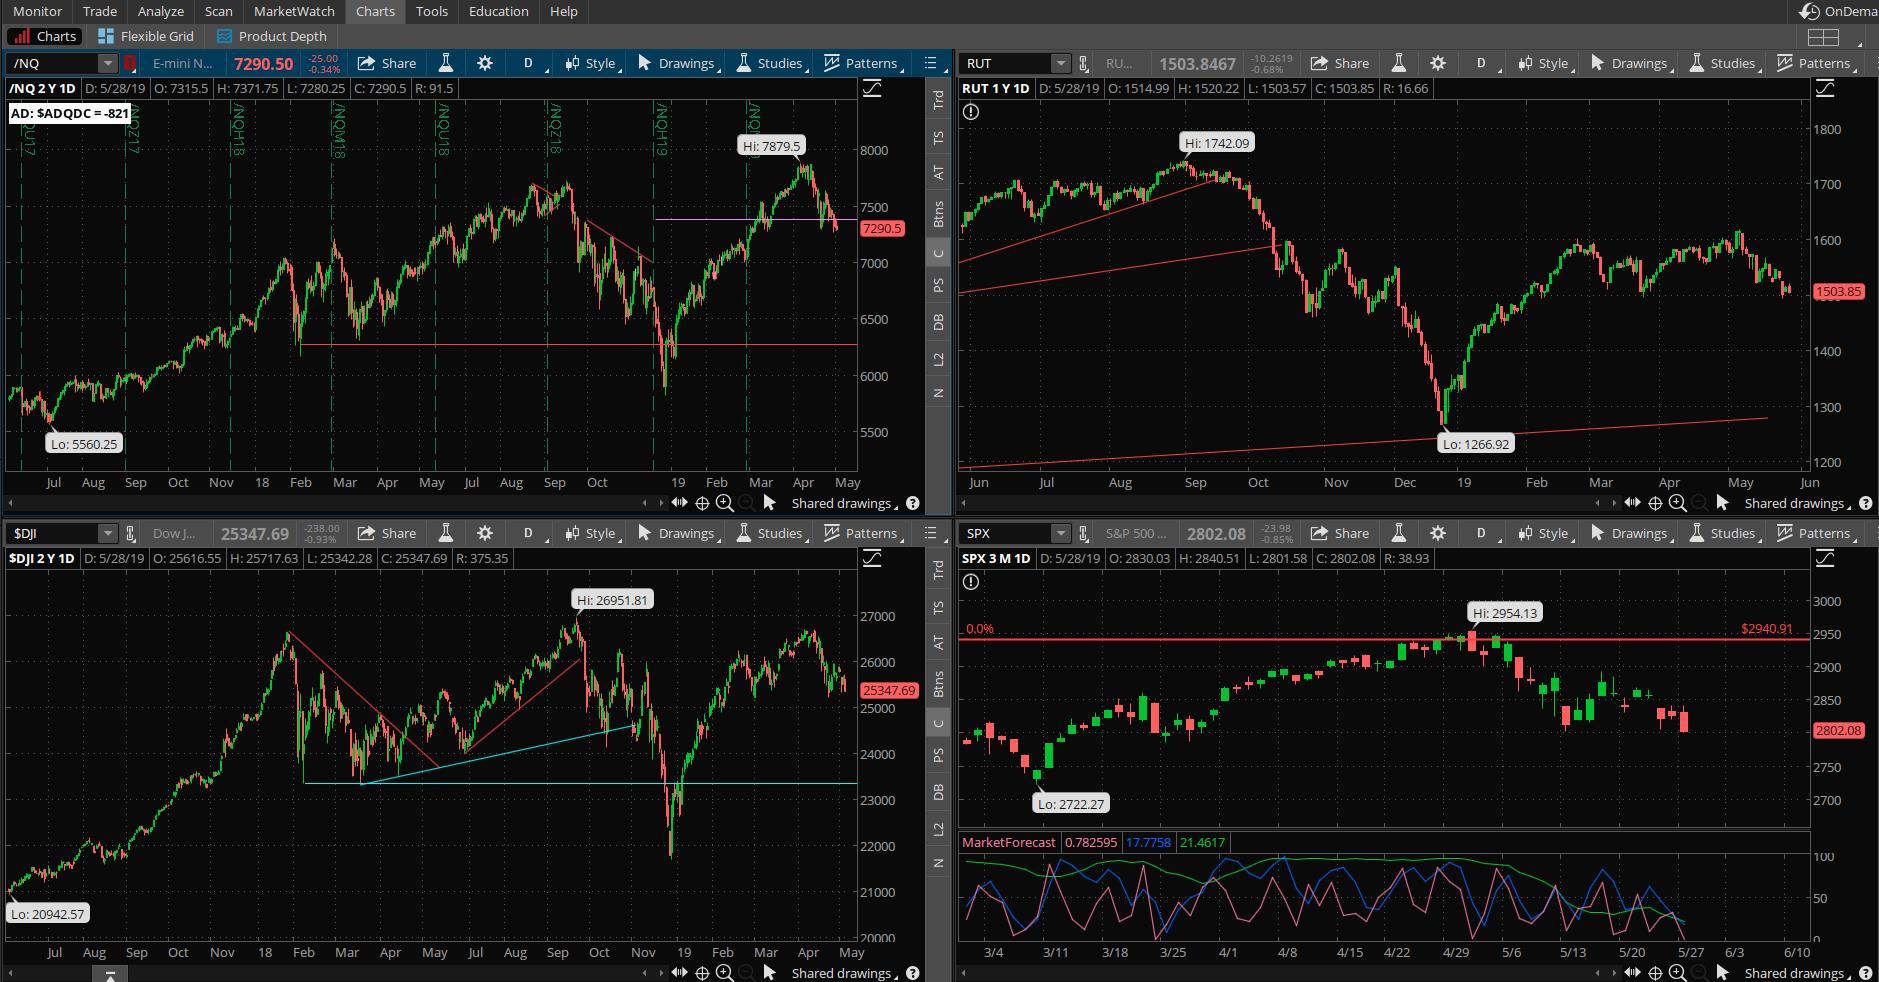Viewport: 1879px width, 982px height.
Task: Toggle the /NQ chart scale line icon
Action: [x=871, y=89]
